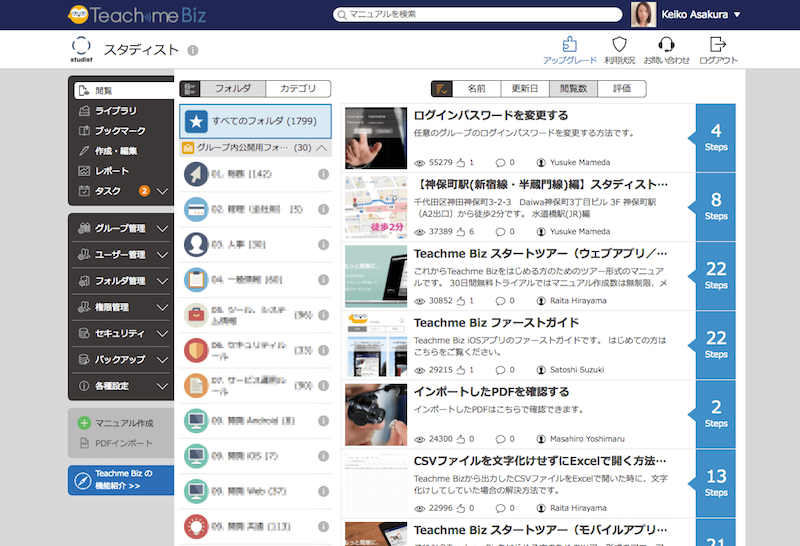Sort manuals by 名前
Screen dimensions: 800x546
point(477,88)
